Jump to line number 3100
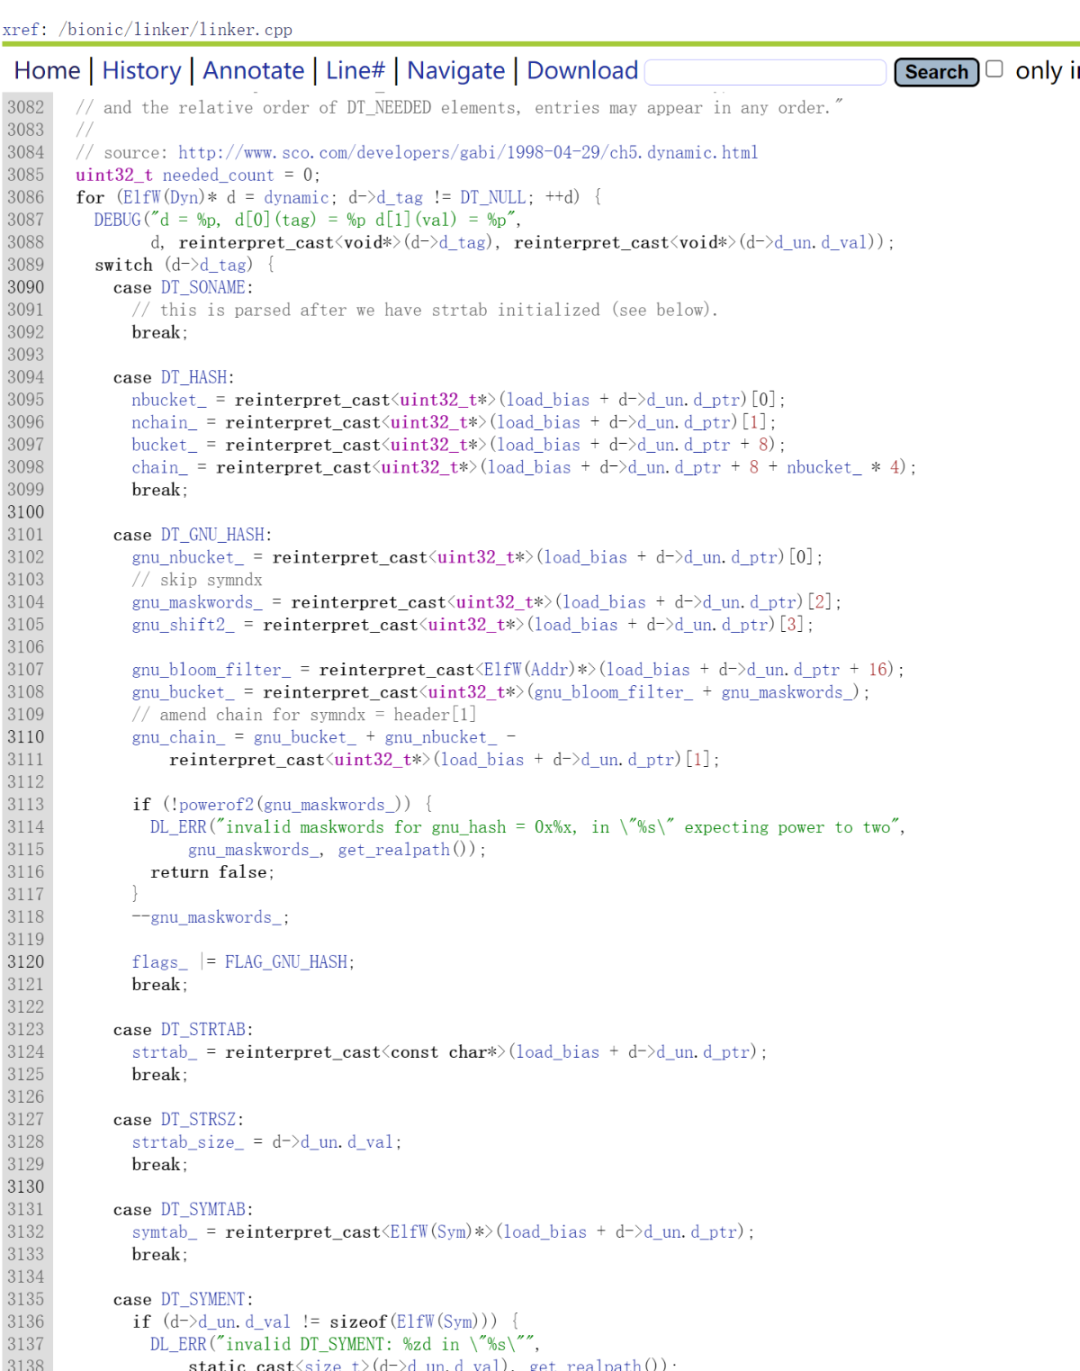1080x1371 pixels. click(x=25, y=513)
